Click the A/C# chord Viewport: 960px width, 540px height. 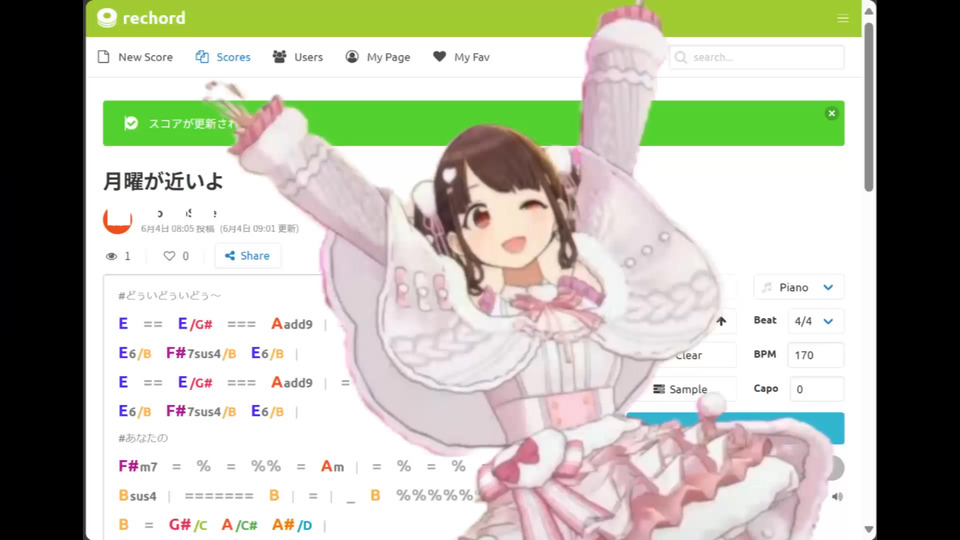pos(239,525)
